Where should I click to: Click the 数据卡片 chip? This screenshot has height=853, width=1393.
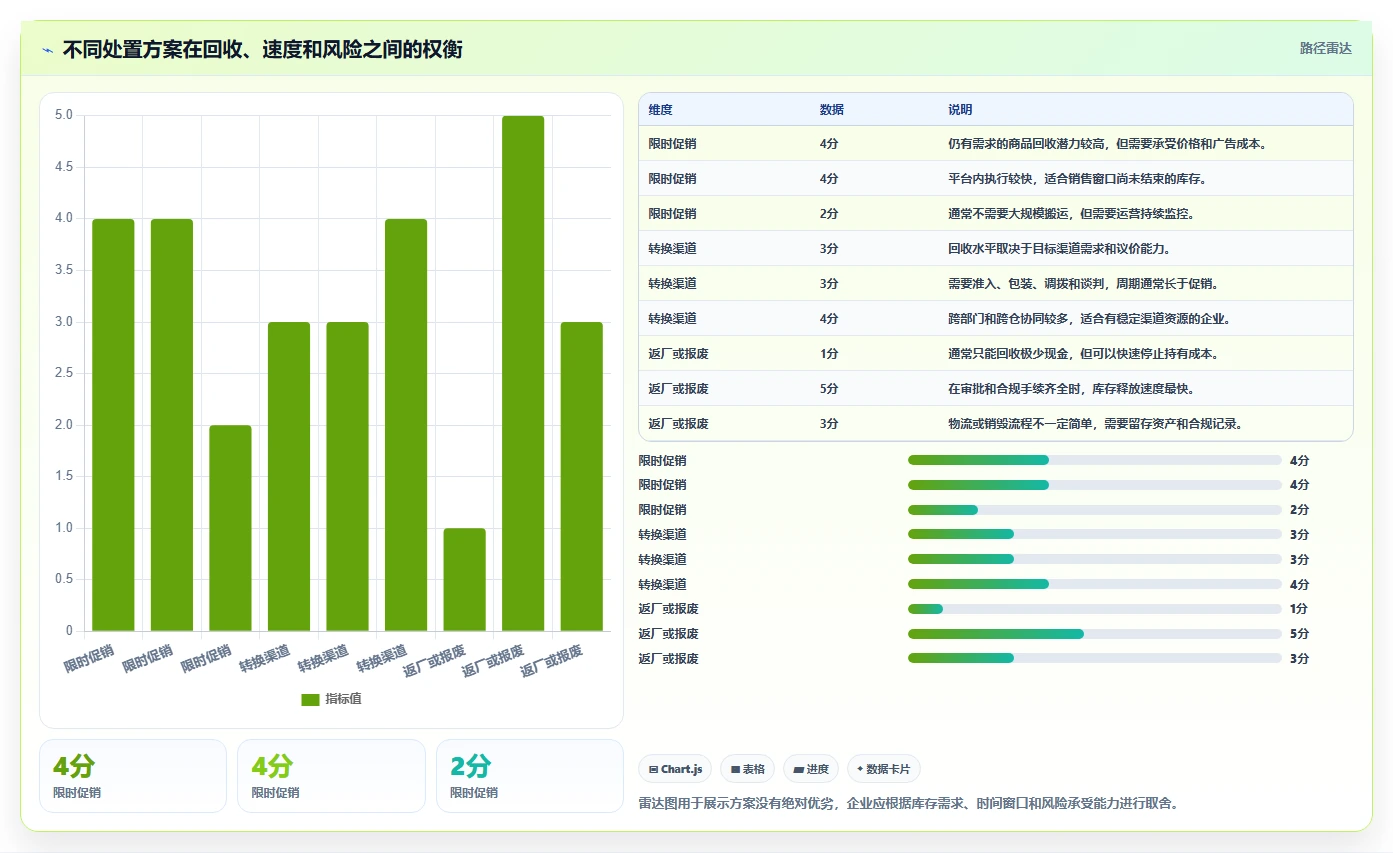(x=884, y=769)
